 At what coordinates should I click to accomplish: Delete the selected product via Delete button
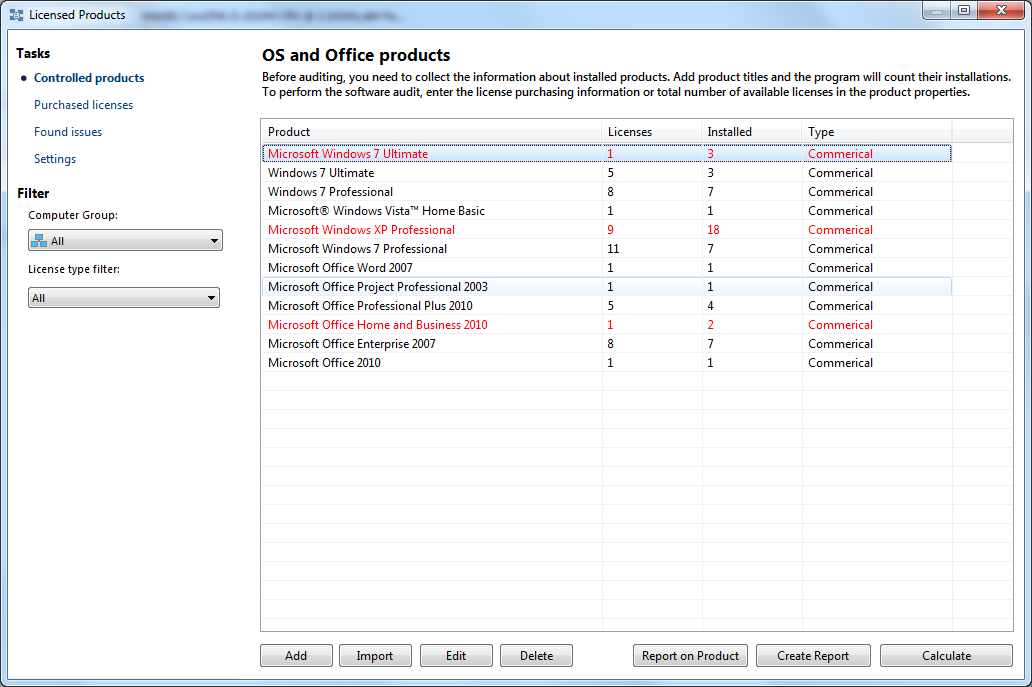(x=536, y=656)
